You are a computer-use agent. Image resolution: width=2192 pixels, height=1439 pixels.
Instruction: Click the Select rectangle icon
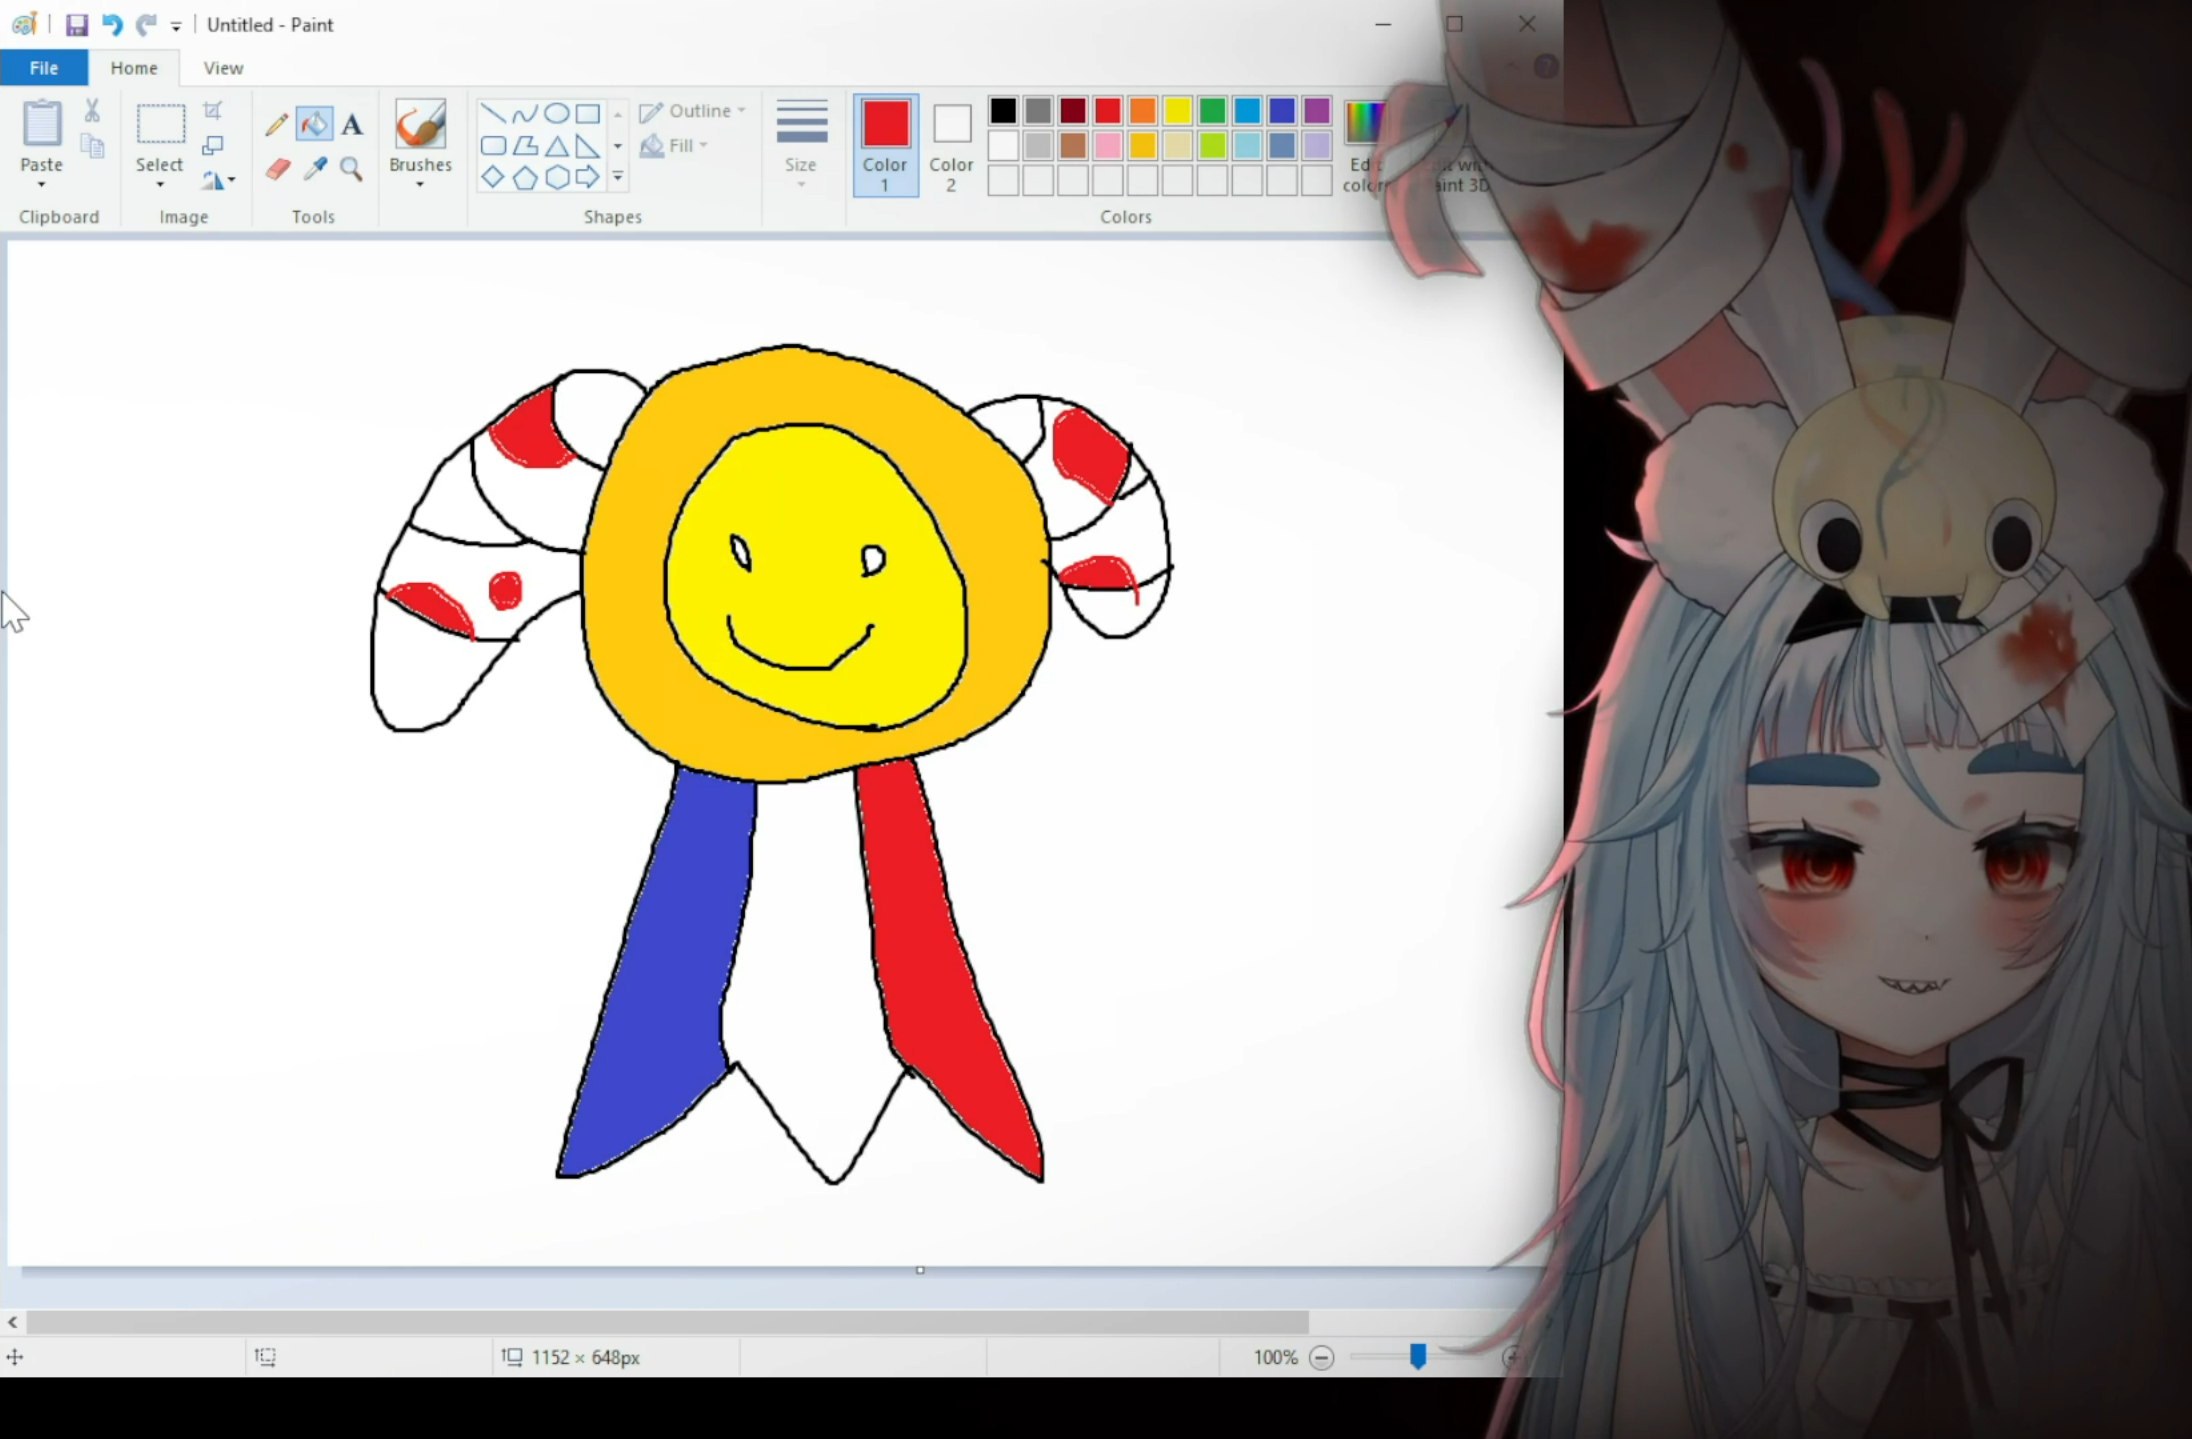[160, 124]
